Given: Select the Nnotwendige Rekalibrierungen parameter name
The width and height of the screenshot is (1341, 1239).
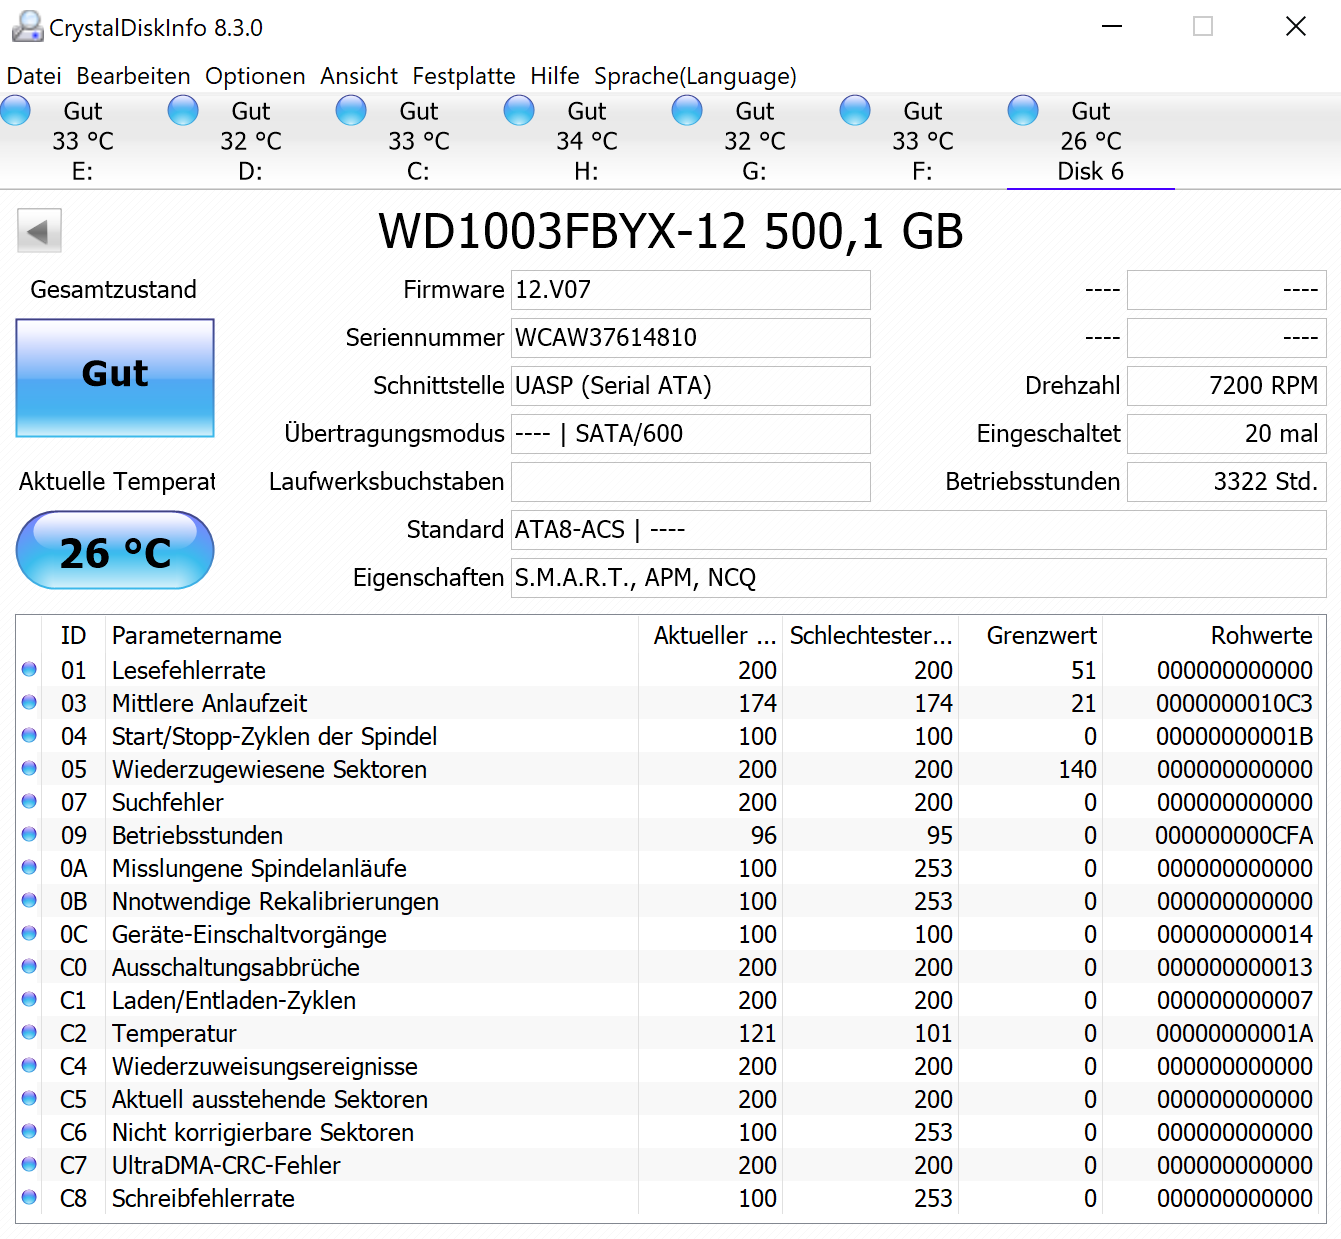Looking at the screenshot, I should click(275, 901).
